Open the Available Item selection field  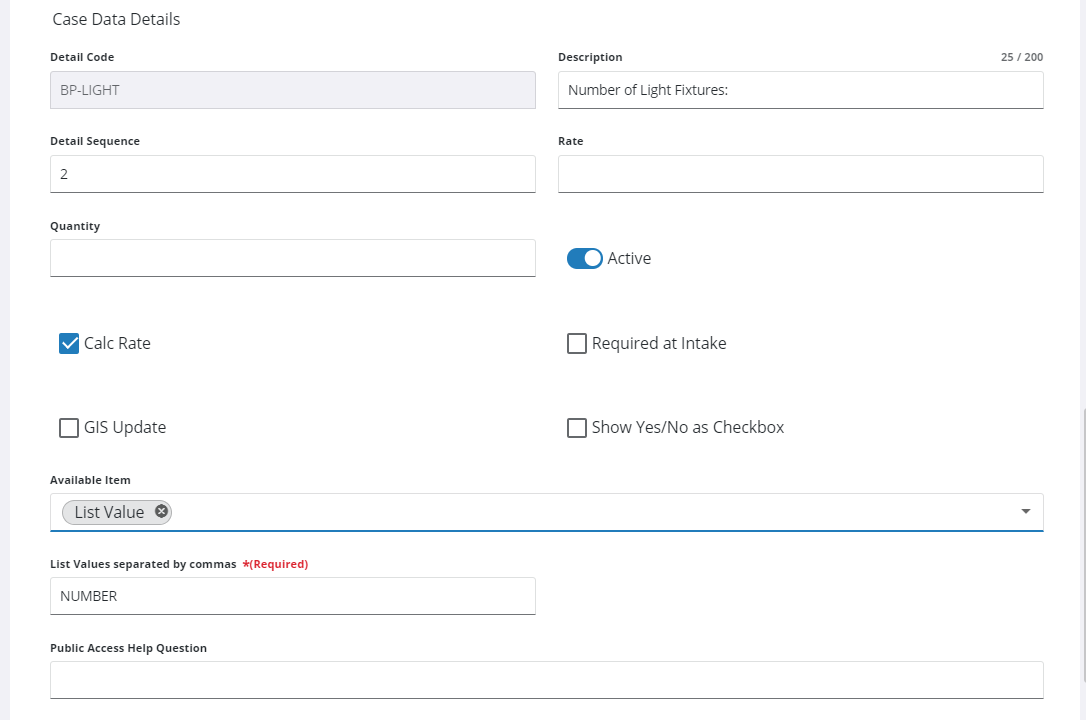click(600, 512)
